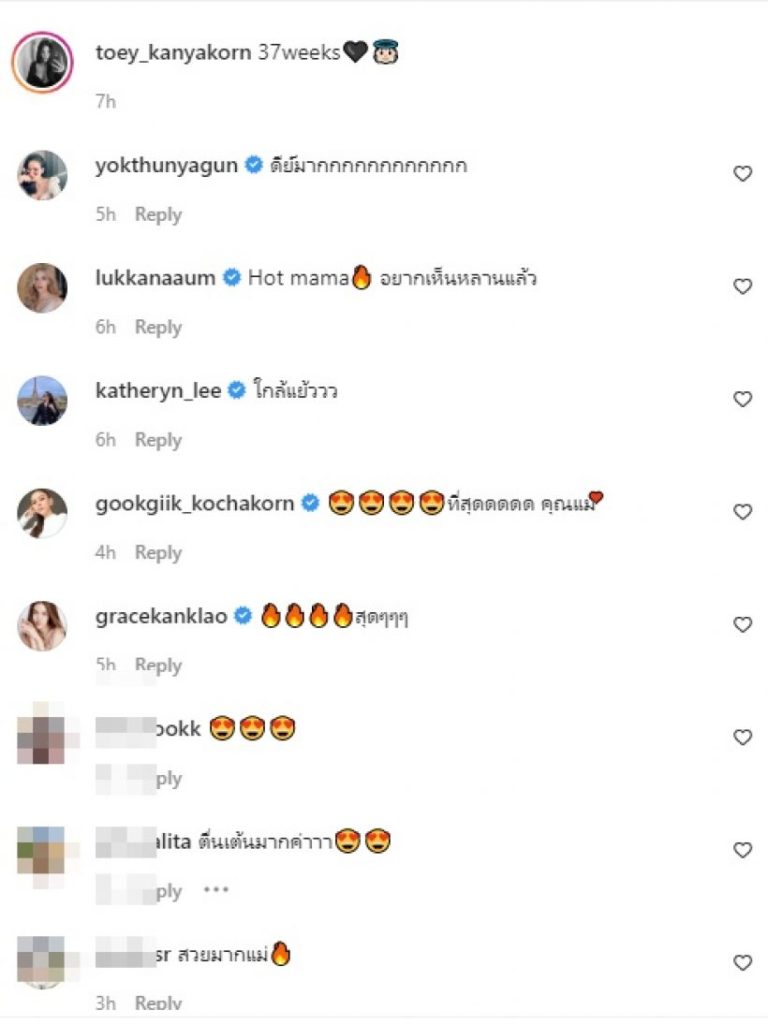The image size is (768, 1024).
Task: Open gookgiik_kochakorn's profile picture
Action: (x=42, y=513)
